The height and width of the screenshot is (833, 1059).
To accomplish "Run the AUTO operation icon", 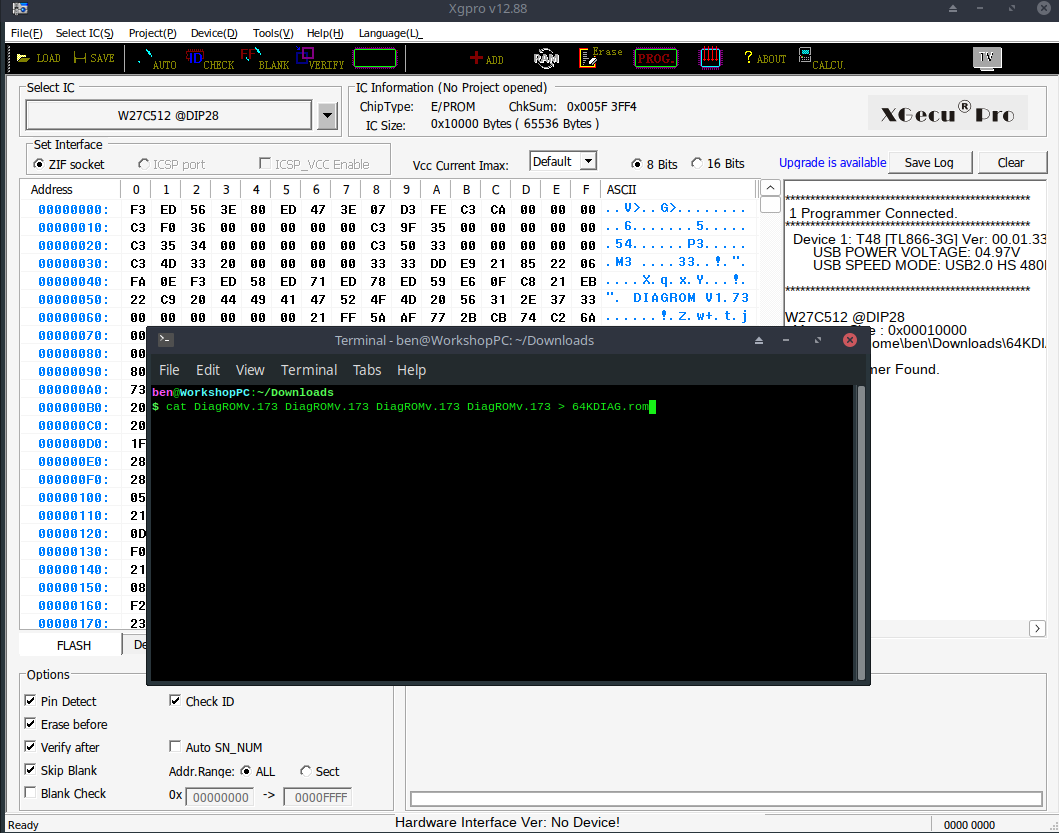I will coord(156,59).
